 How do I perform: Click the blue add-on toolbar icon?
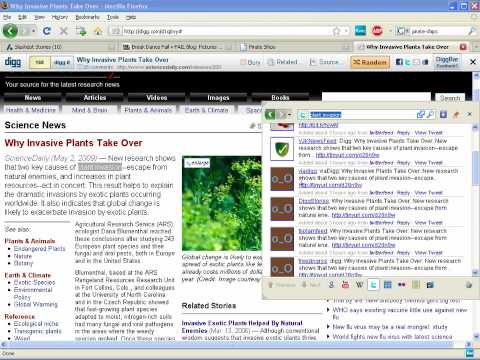(x=360, y=31)
